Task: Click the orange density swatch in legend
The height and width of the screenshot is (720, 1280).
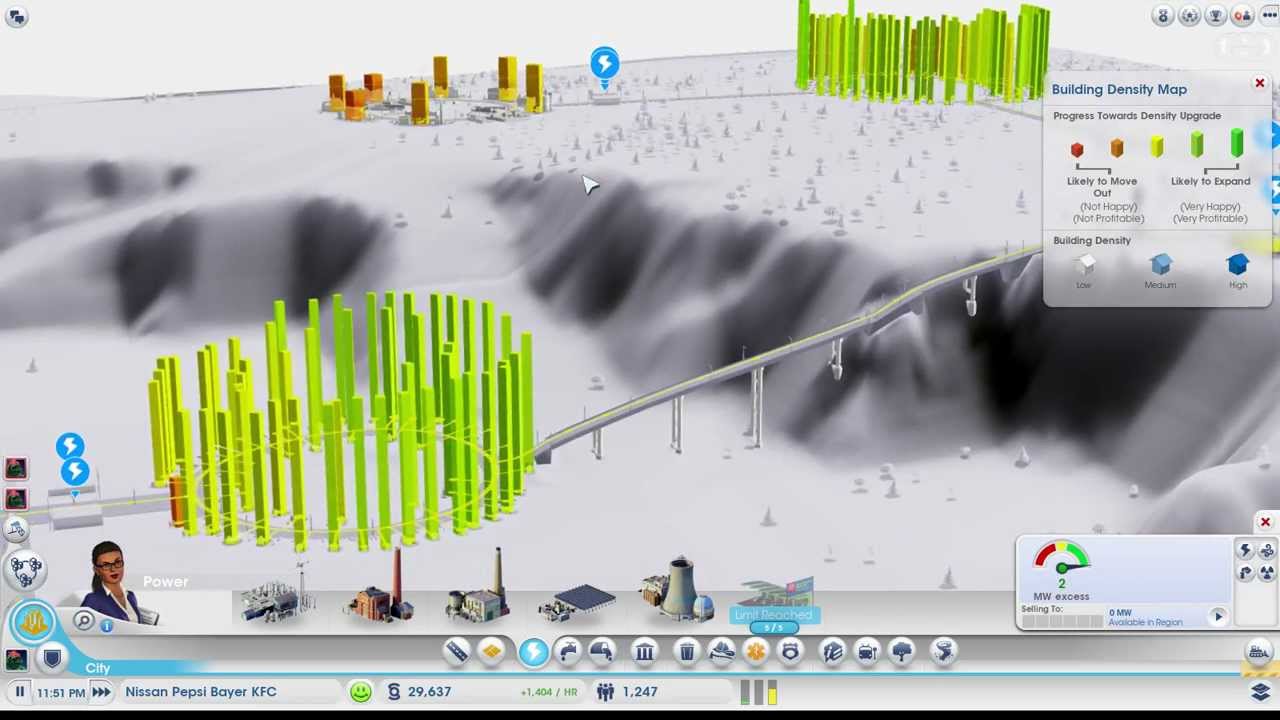Action: click(1117, 148)
